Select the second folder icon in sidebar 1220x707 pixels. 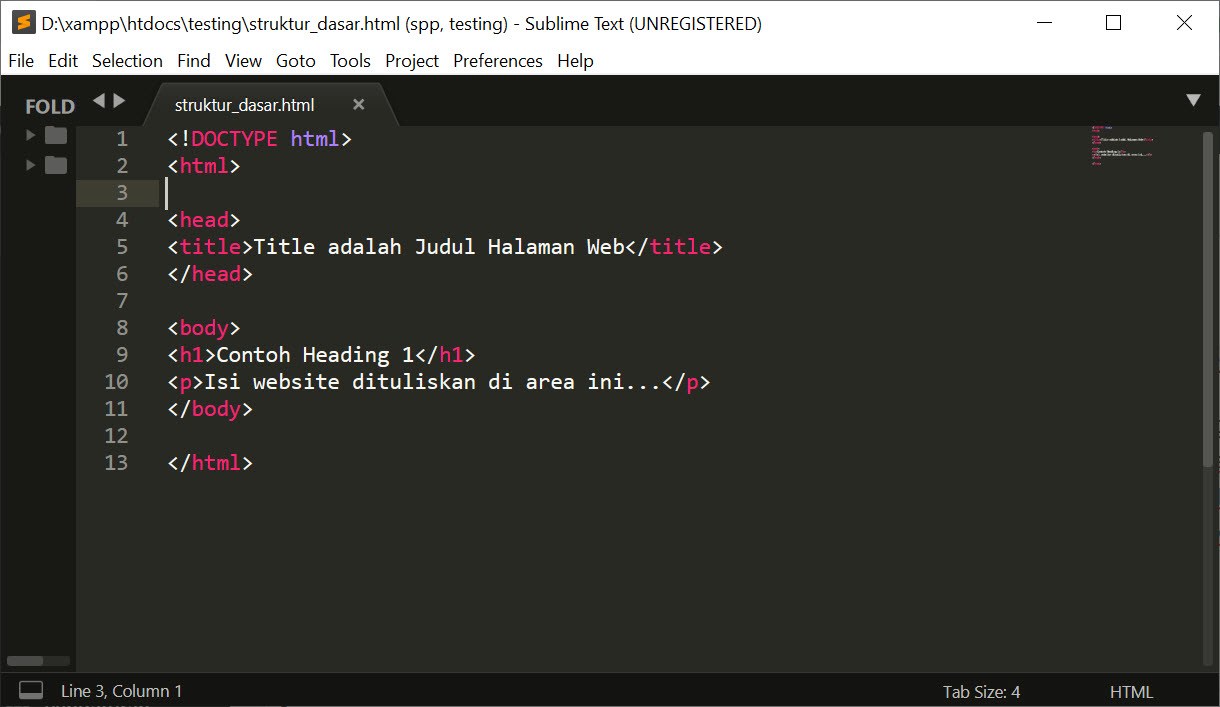[x=56, y=165]
